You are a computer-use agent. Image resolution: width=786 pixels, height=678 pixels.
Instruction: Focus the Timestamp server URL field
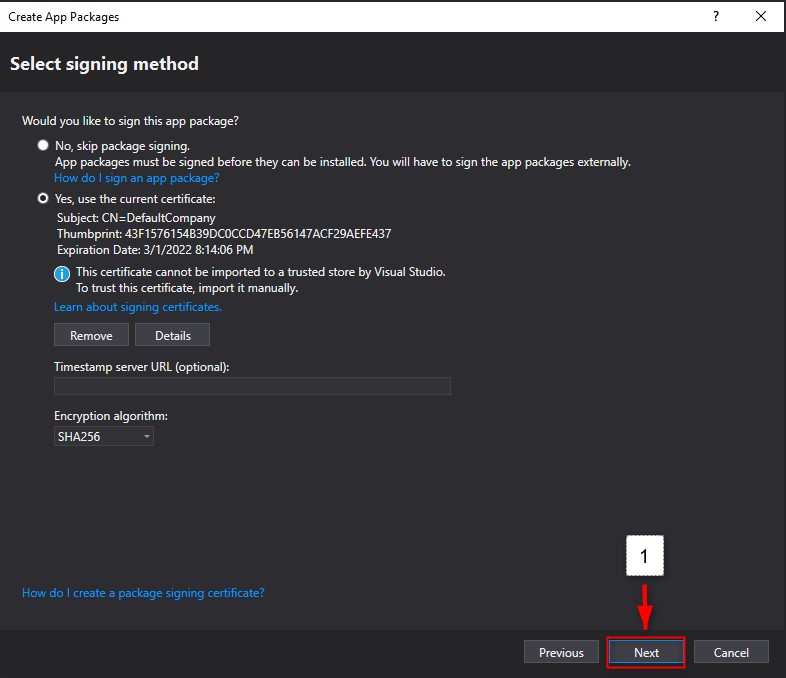pos(252,386)
